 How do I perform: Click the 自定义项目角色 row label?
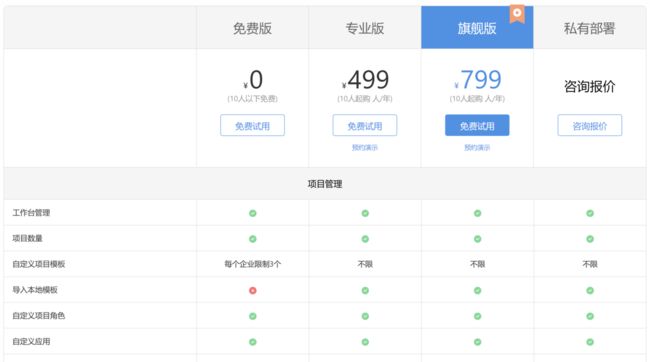coord(39,316)
